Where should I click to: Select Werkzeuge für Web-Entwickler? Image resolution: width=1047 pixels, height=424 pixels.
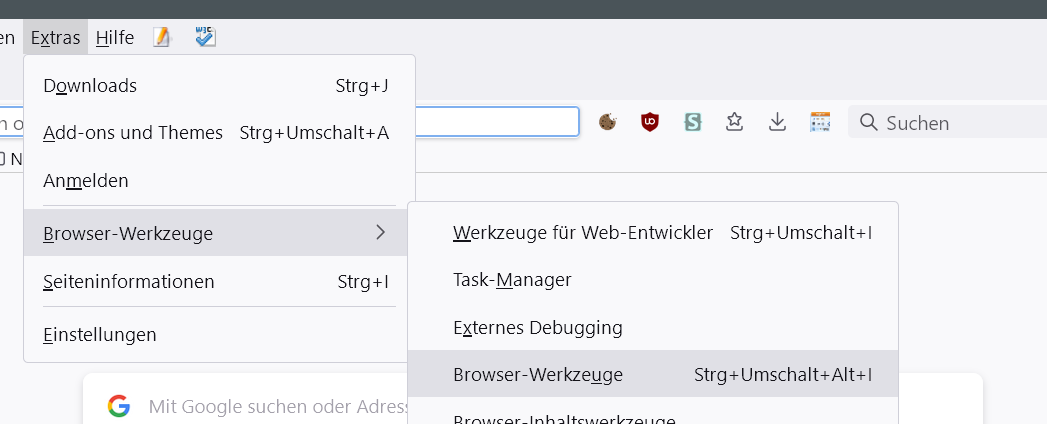(x=583, y=233)
